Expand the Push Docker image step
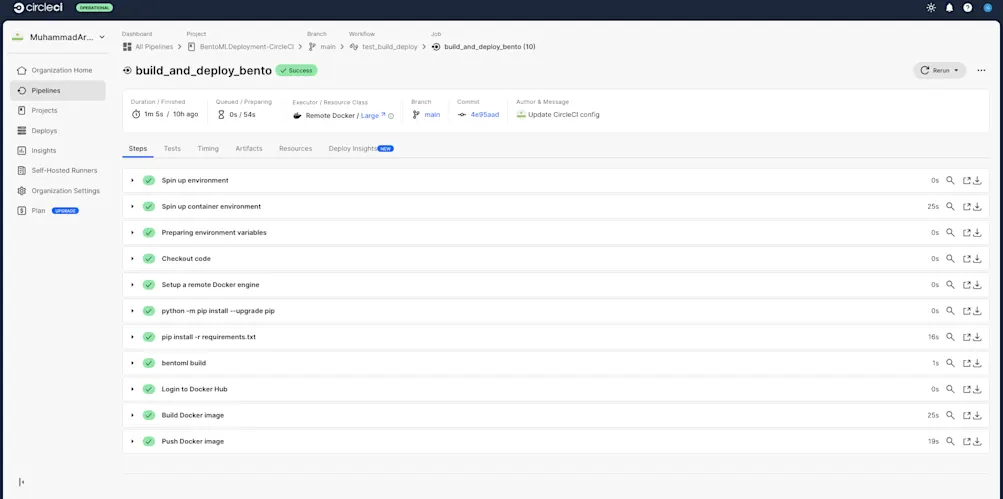Image resolution: width=1003 pixels, height=499 pixels. pyautogui.click(x=132, y=441)
